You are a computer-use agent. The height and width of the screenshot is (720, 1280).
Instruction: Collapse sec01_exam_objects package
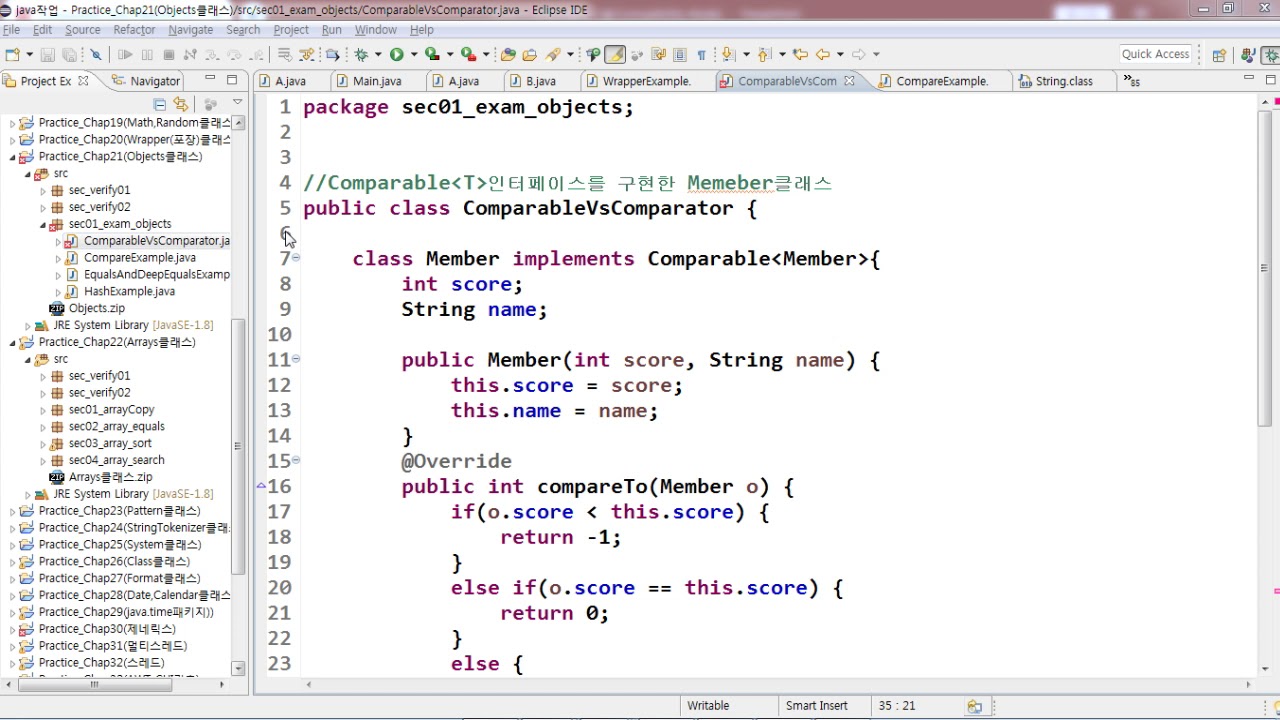pos(44,225)
